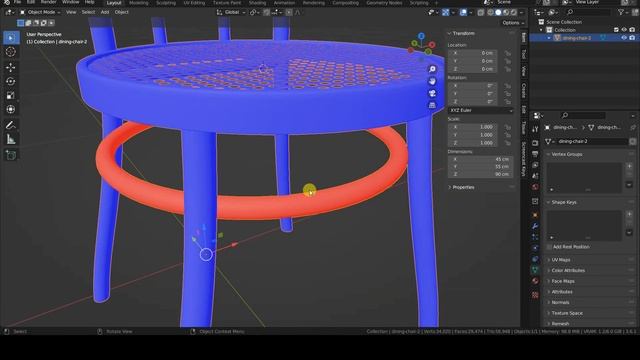Open the XYZ Euler rotation mode dropdown
This screenshot has height=360, width=640.
click(481, 111)
